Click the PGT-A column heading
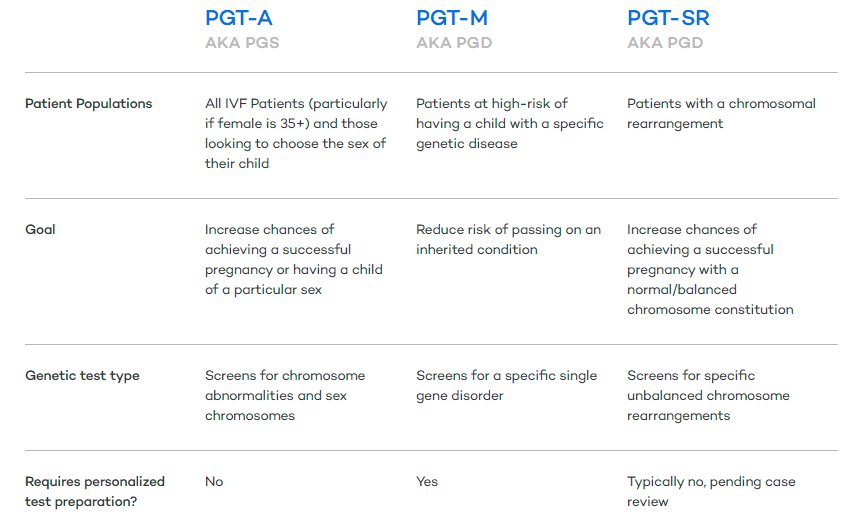 click(x=238, y=18)
